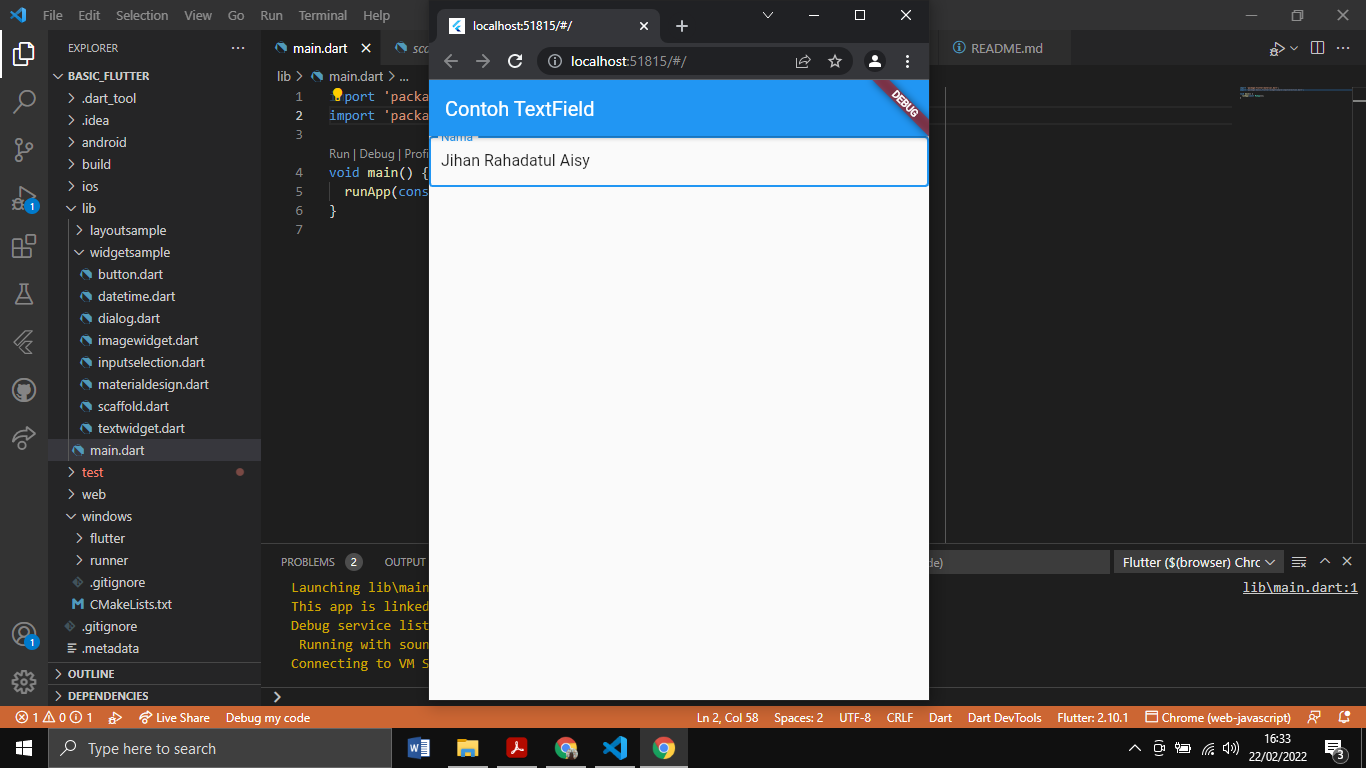Reload the localhost page in Chrome
This screenshot has width=1366, height=768.
(515, 60)
